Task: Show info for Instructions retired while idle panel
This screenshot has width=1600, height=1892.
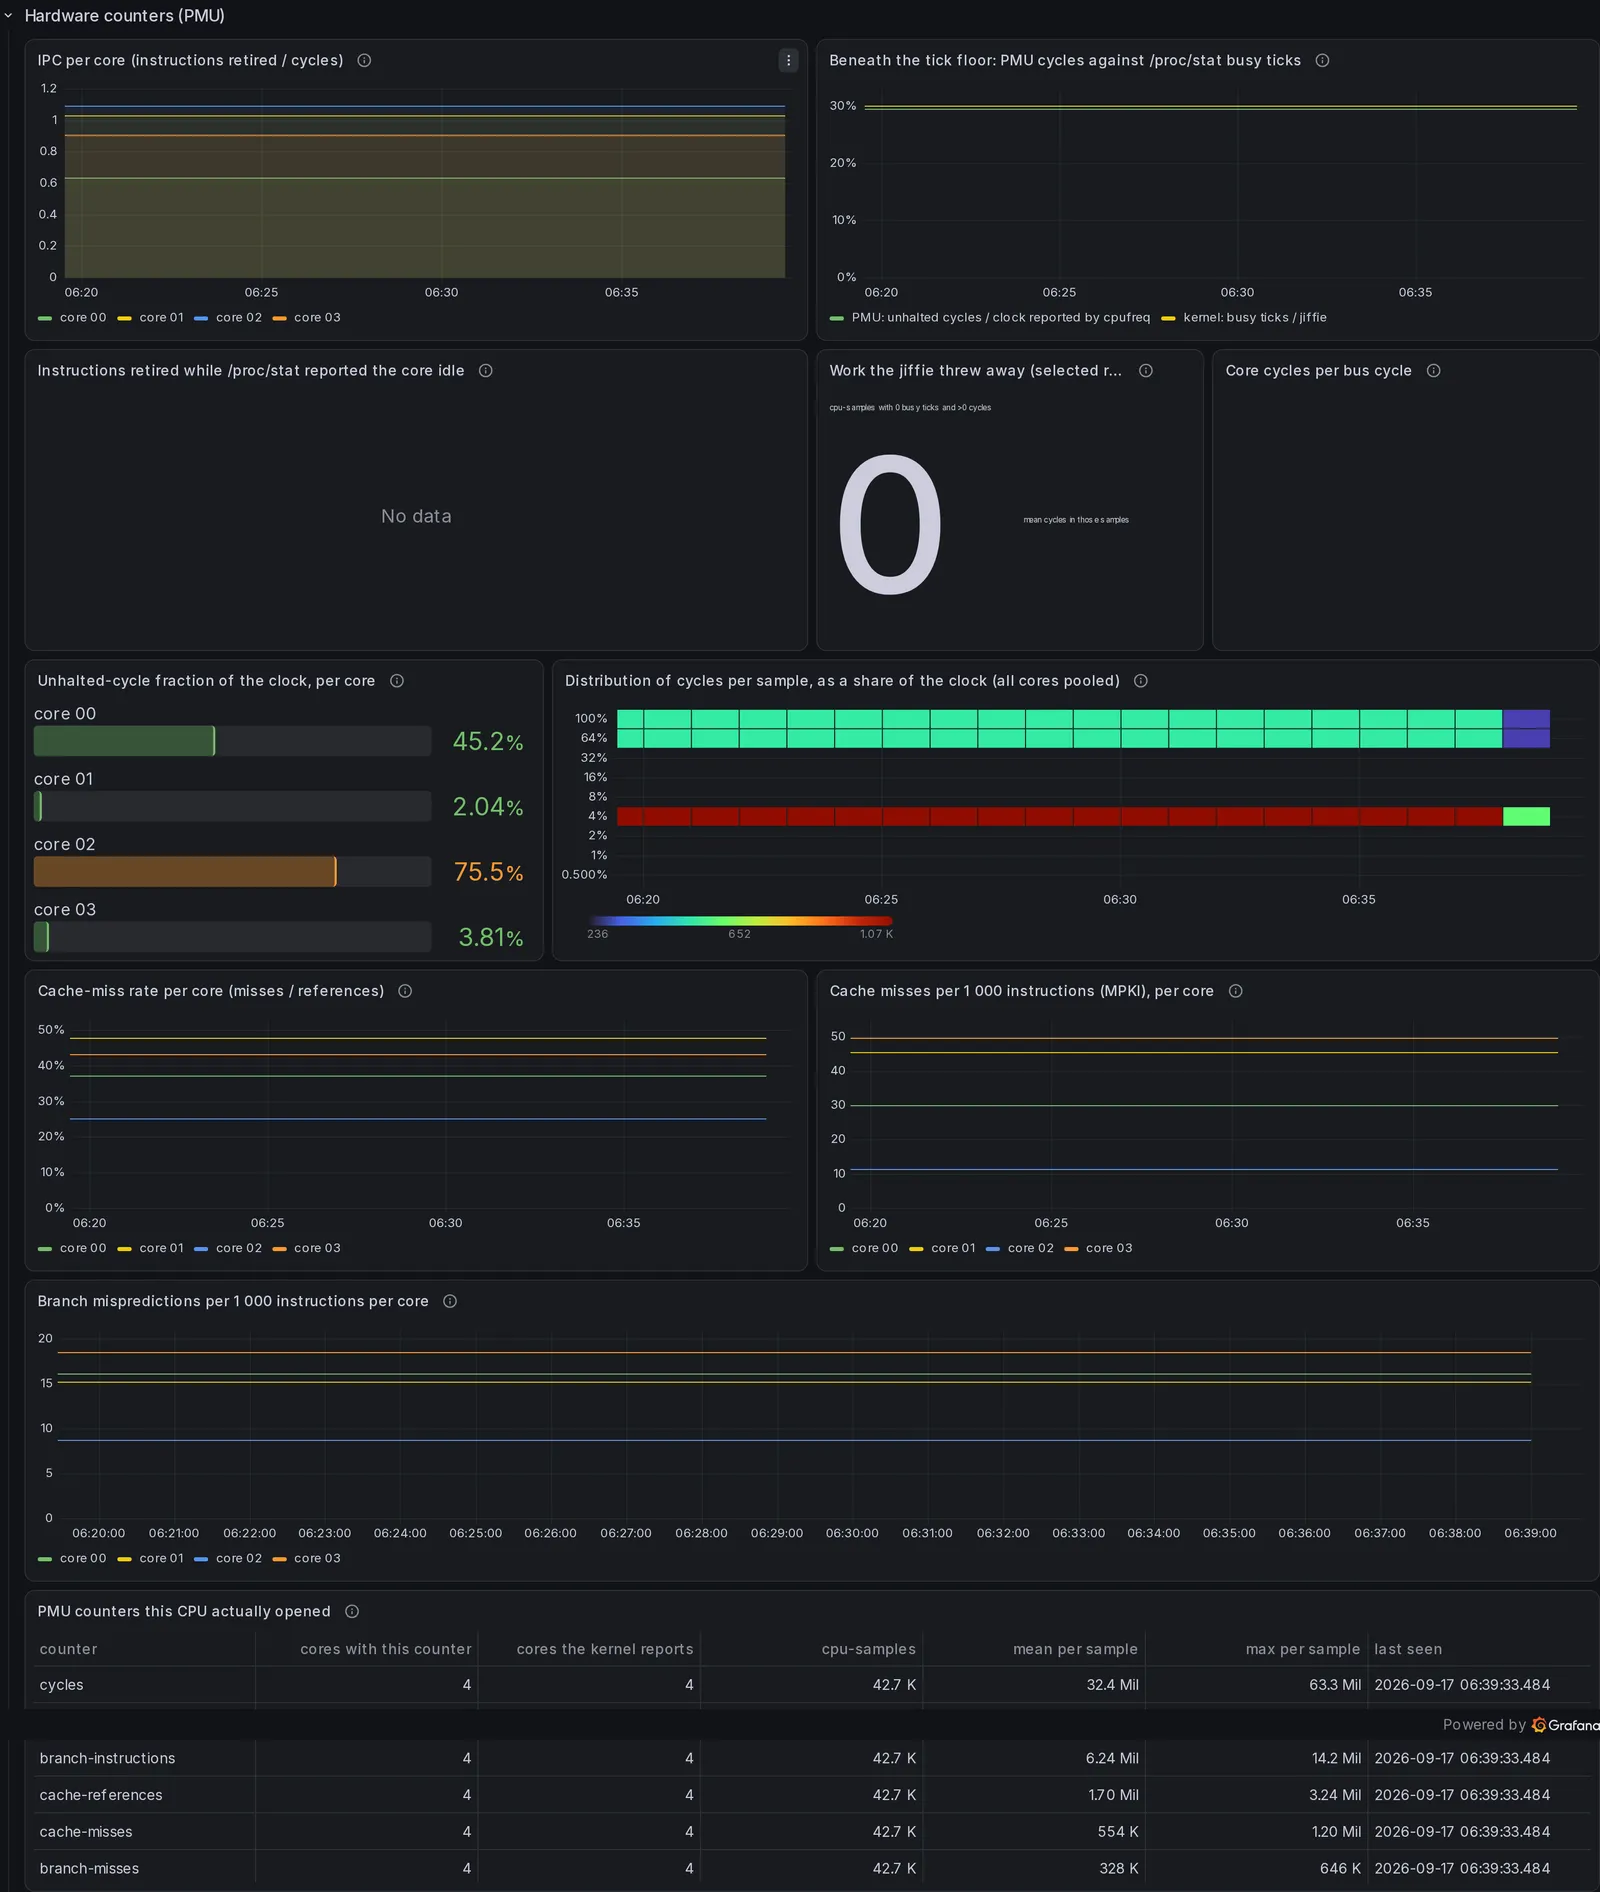Action: click(x=486, y=371)
